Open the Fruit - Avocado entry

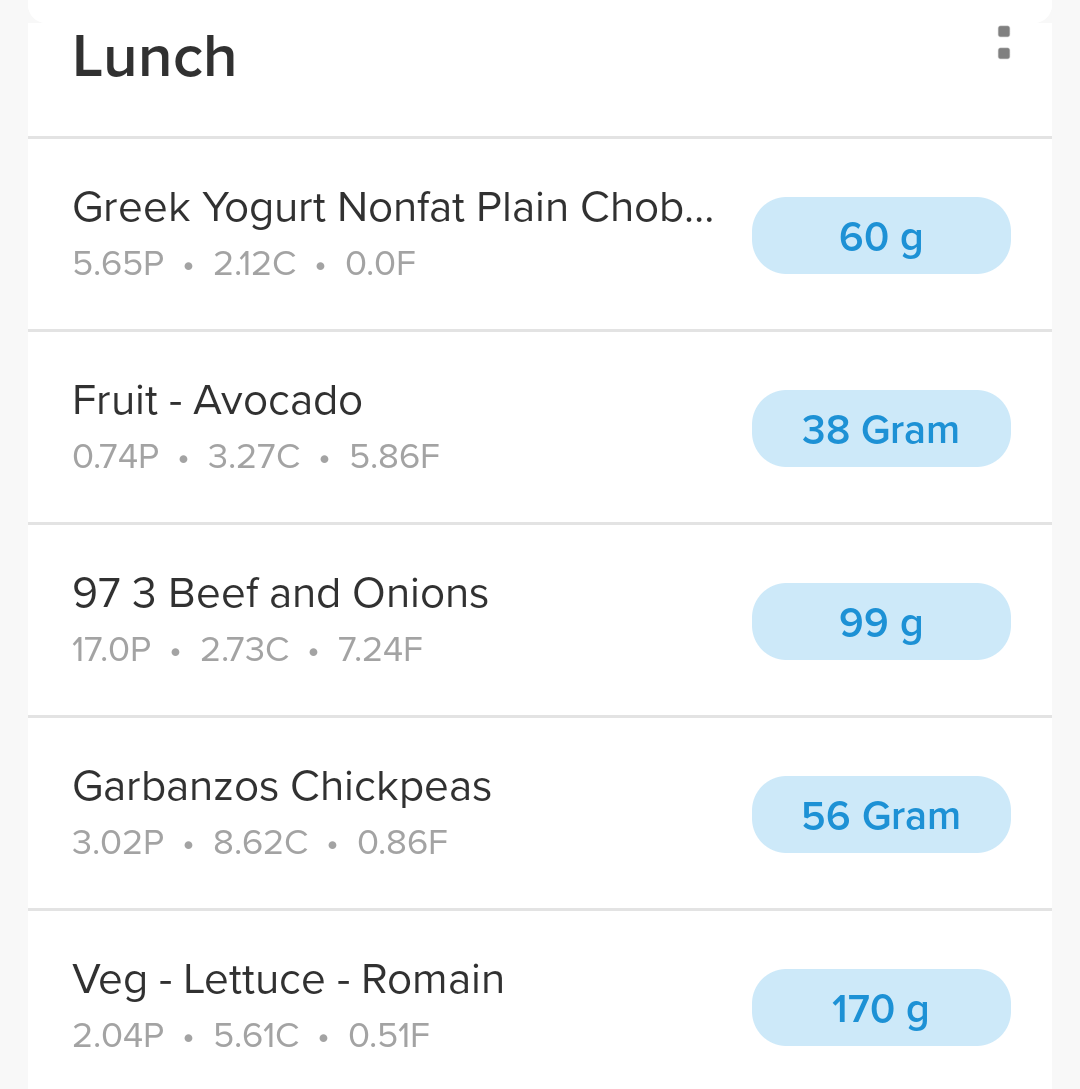(218, 401)
